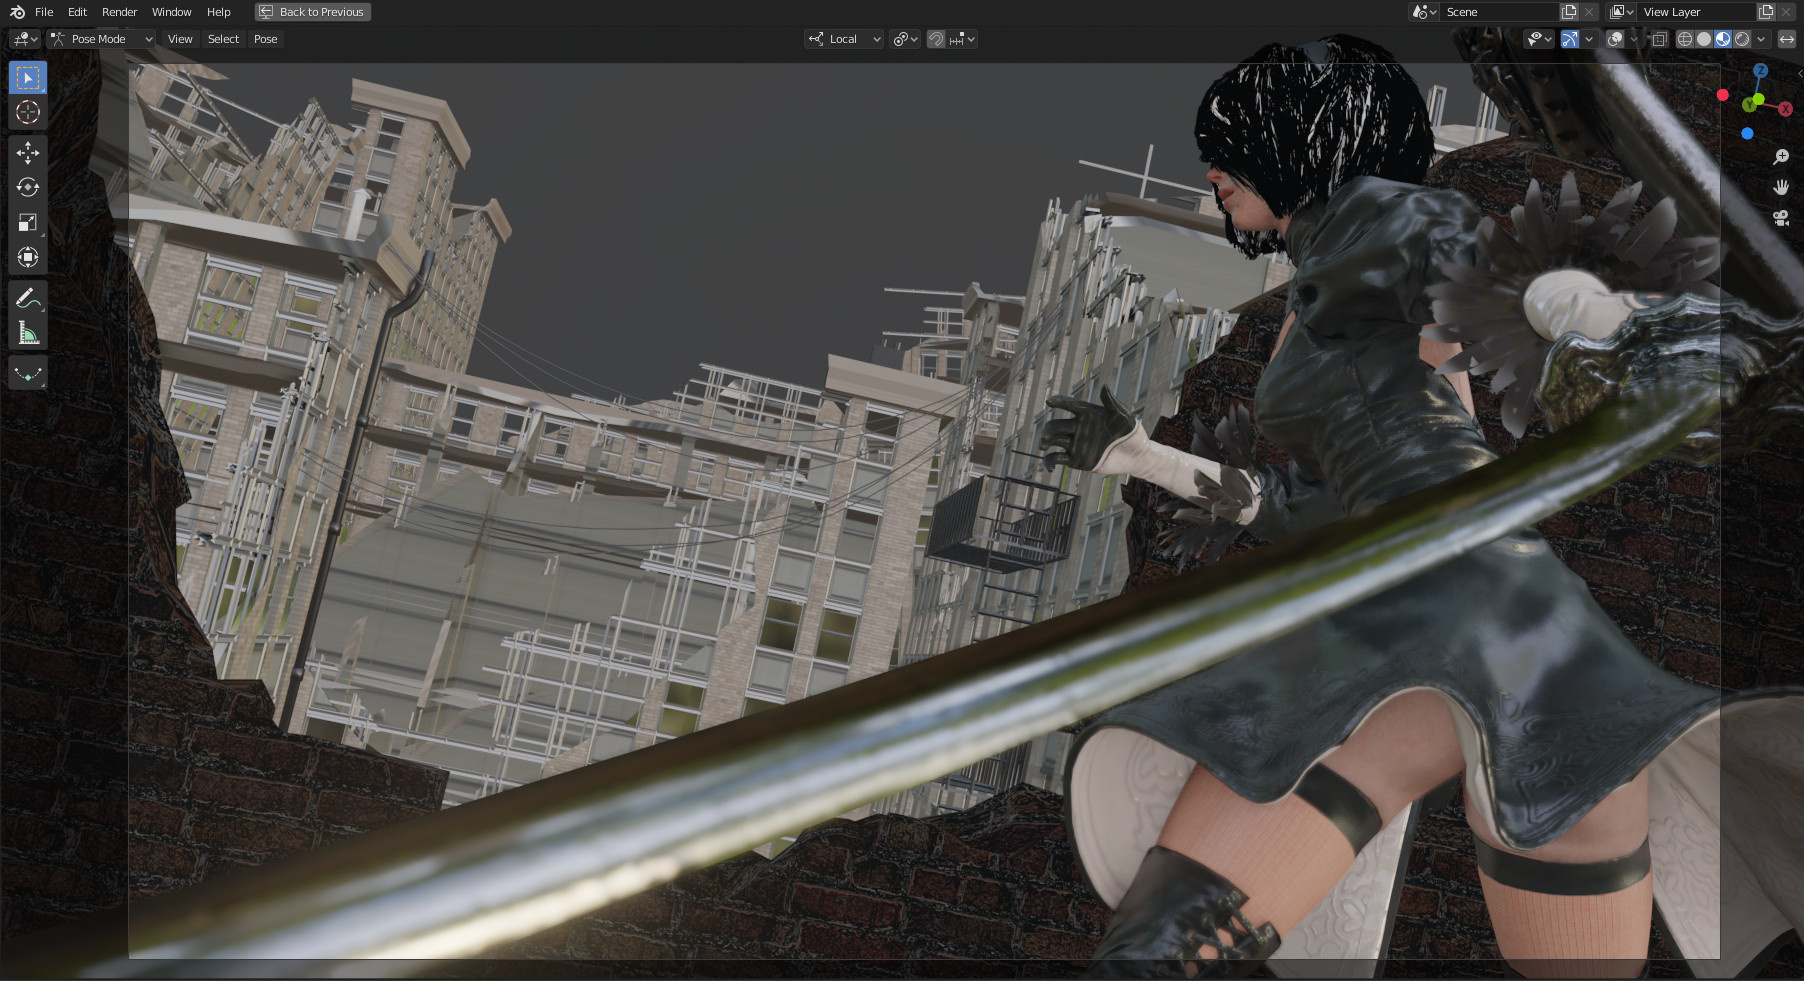1804x981 pixels.
Task: Switch to wireframe viewport shading
Action: (1685, 39)
